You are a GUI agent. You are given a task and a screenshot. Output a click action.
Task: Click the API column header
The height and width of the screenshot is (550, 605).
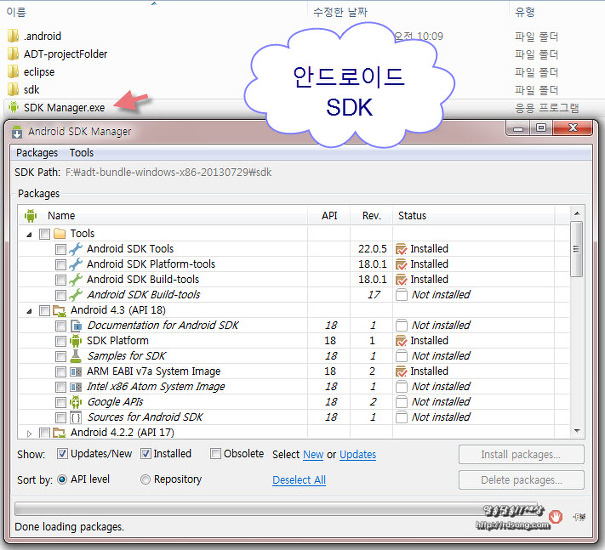329,215
